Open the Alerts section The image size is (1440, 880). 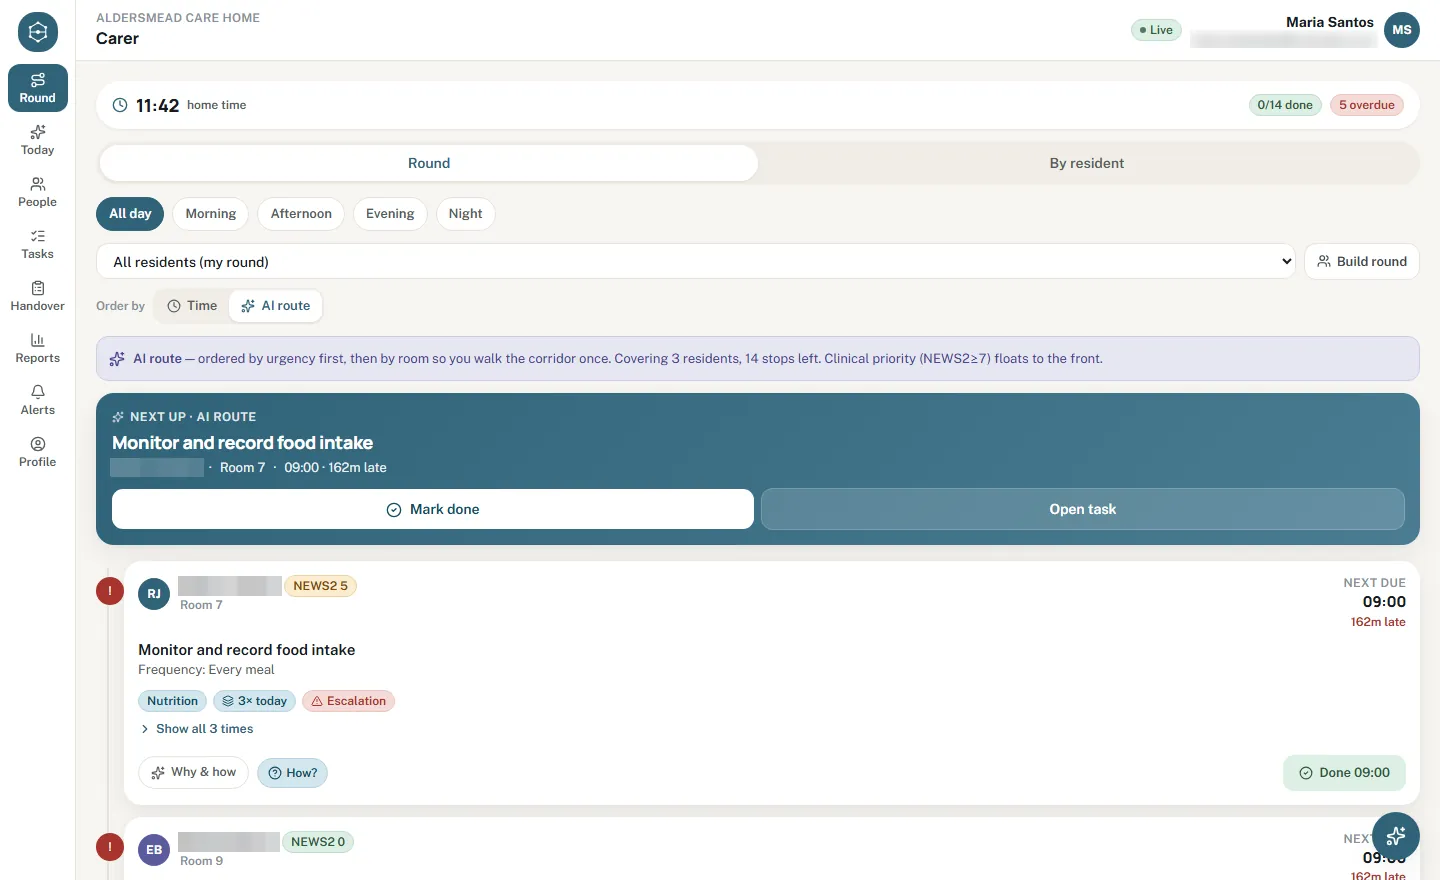[38, 400]
